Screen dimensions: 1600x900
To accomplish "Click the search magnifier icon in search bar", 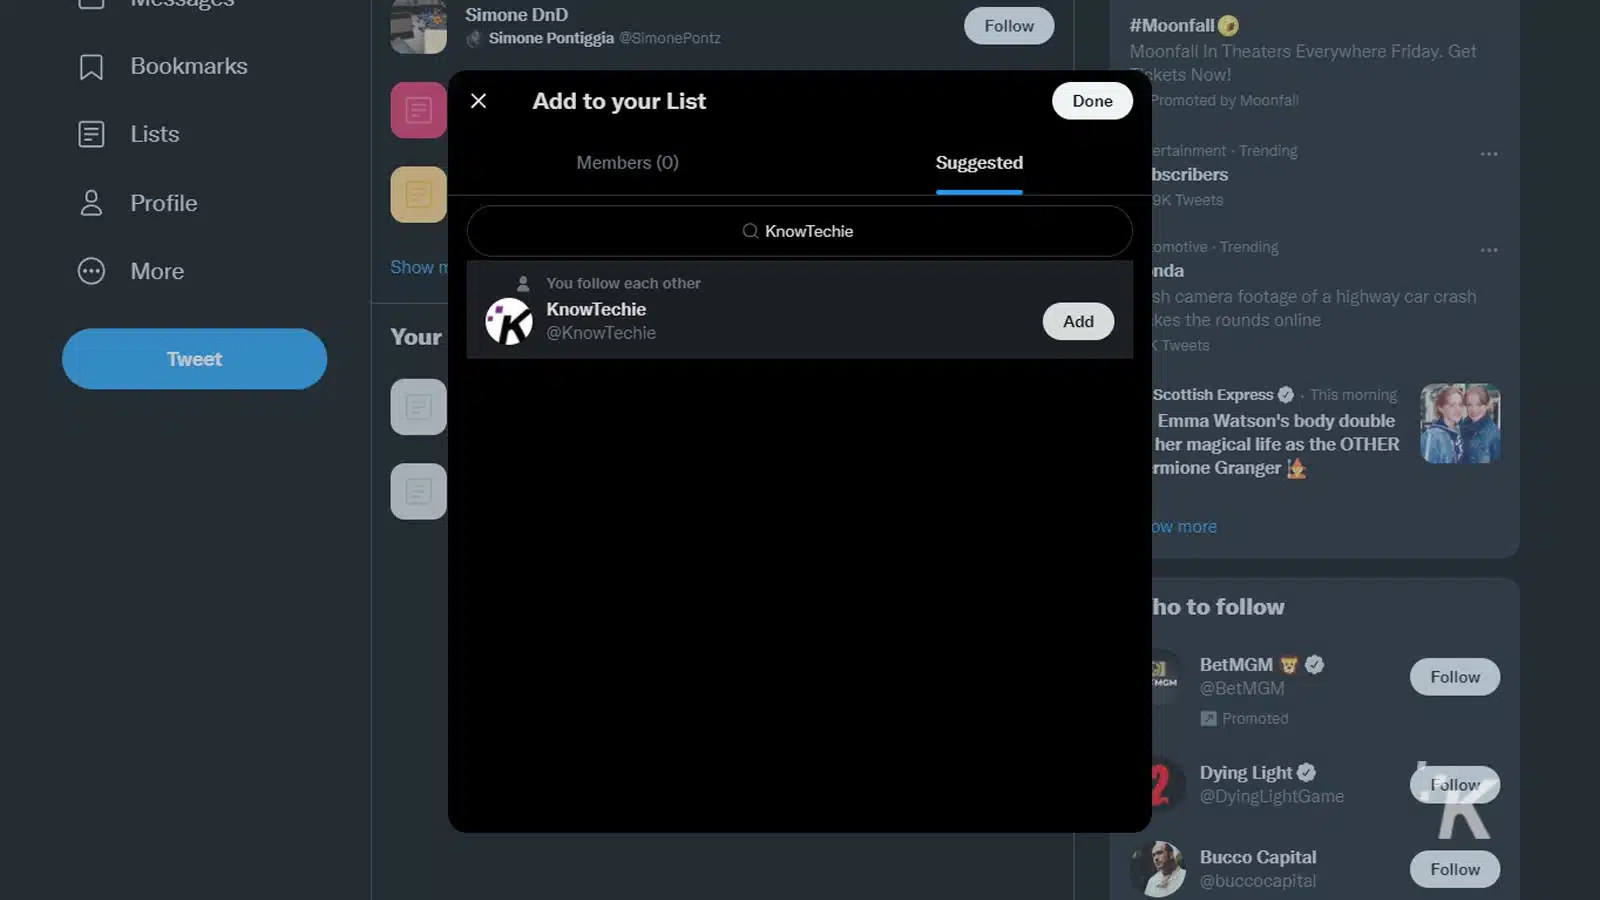I will pyautogui.click(x=749, y=231).
